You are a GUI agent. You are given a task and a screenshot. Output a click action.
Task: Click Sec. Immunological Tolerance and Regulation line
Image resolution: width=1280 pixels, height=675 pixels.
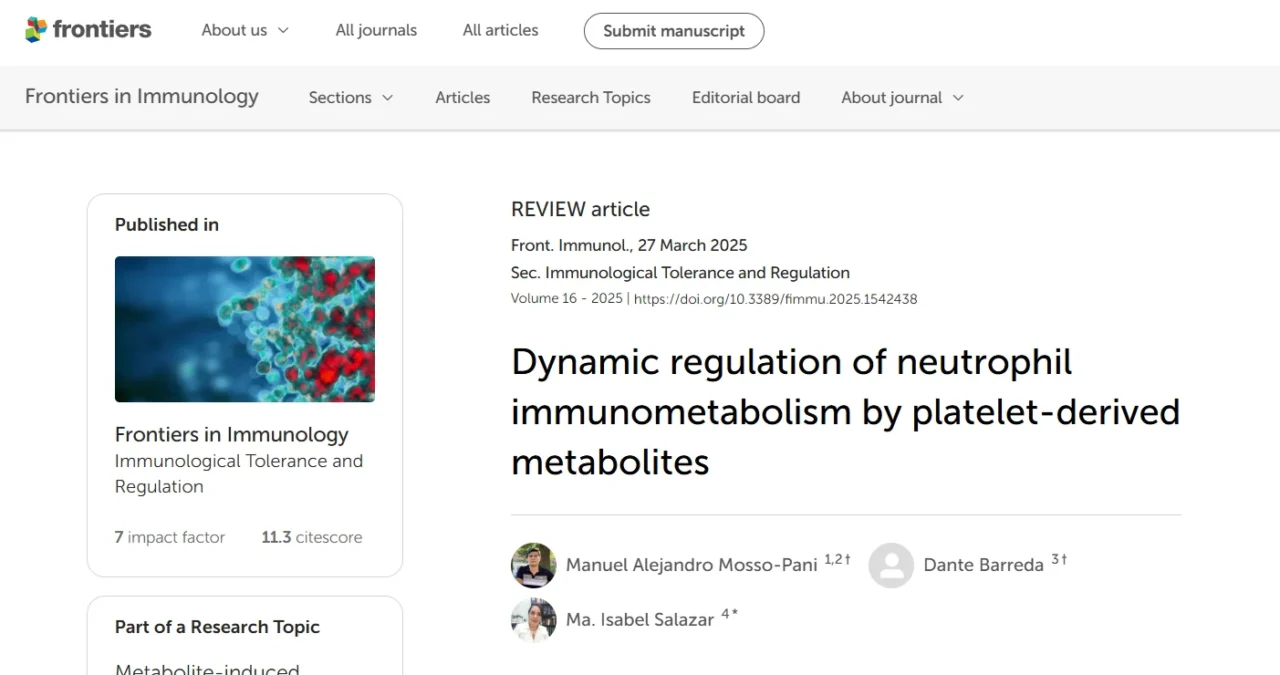point(680,273)
